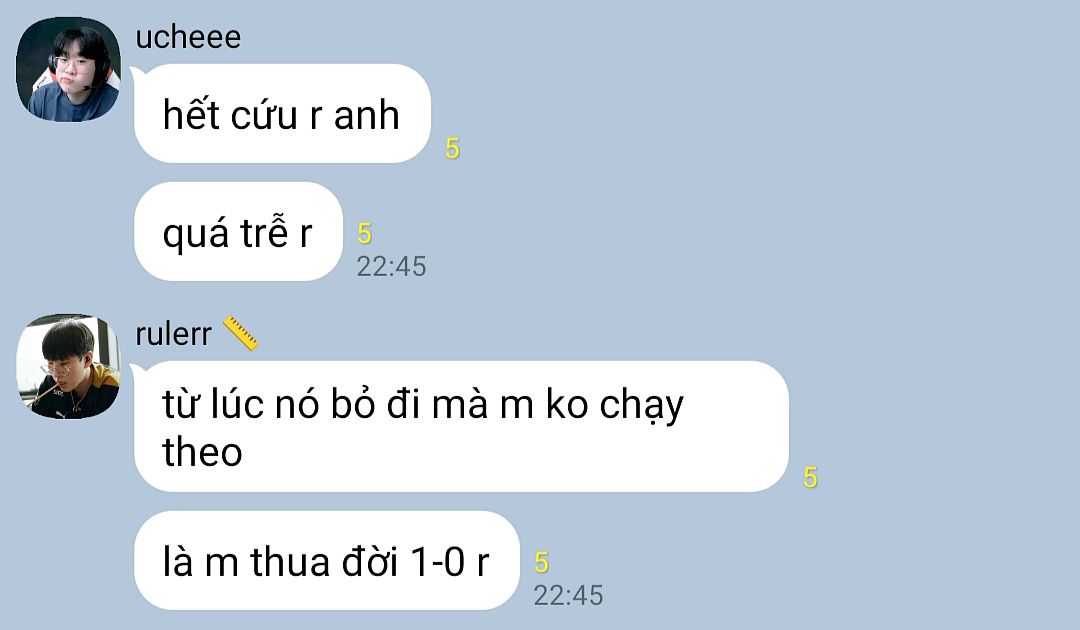
Task: Click the word "theo" in rulerr's message
Action: (202, 452)
